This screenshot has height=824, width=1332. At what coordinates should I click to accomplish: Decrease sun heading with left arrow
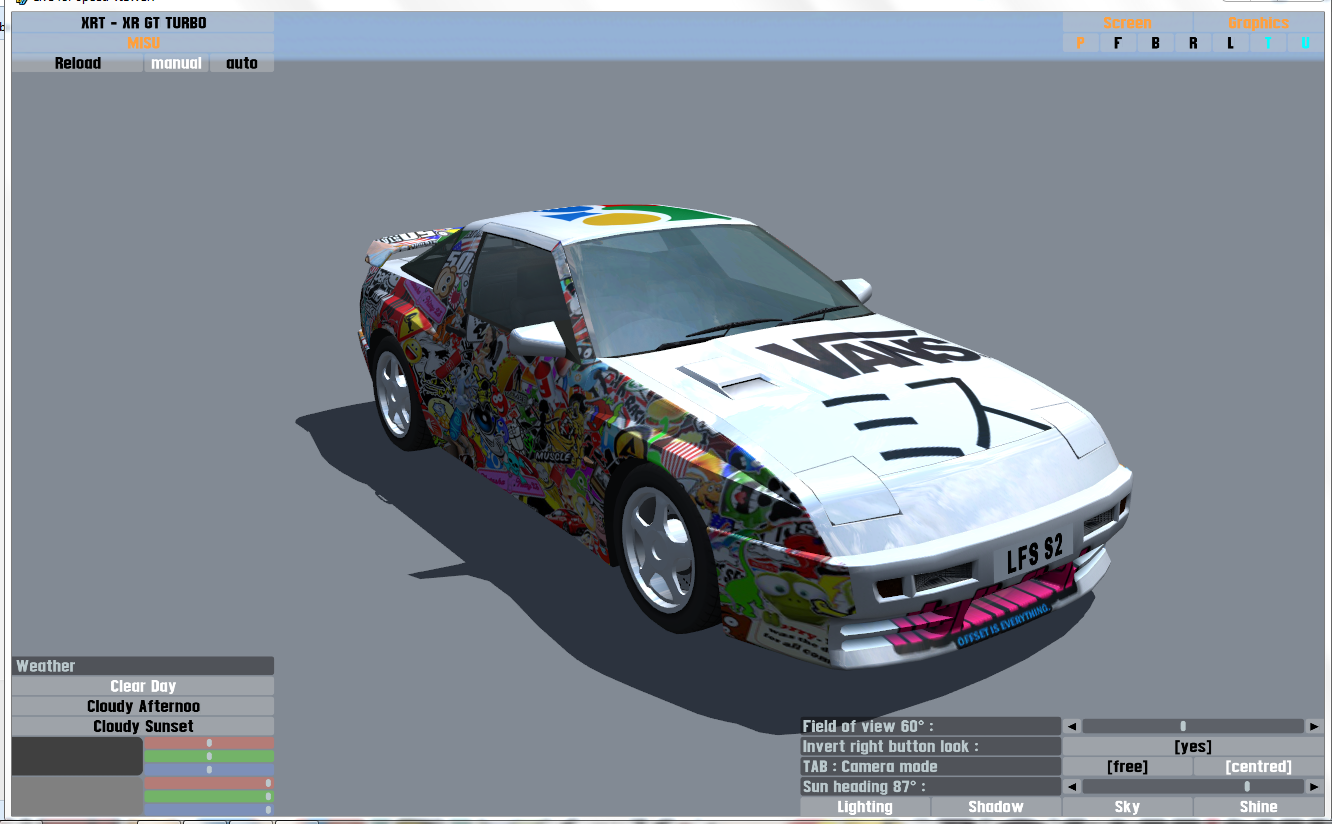coord(1071,786)
